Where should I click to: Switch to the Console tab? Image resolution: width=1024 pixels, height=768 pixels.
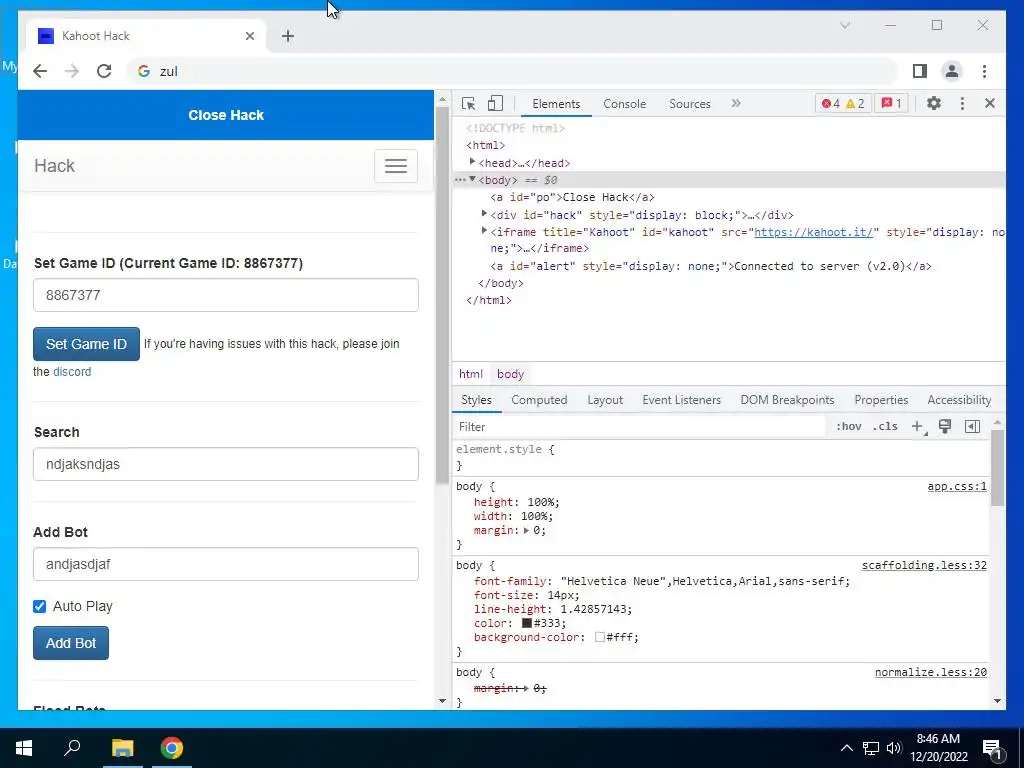(624, 104)
